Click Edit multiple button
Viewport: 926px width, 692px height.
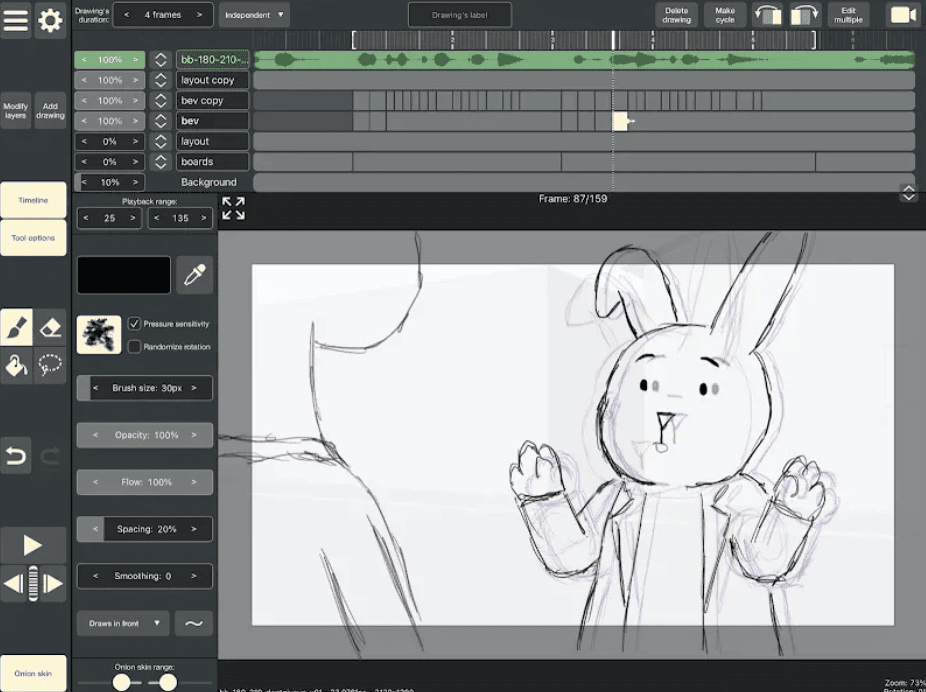tap(848, 15)
